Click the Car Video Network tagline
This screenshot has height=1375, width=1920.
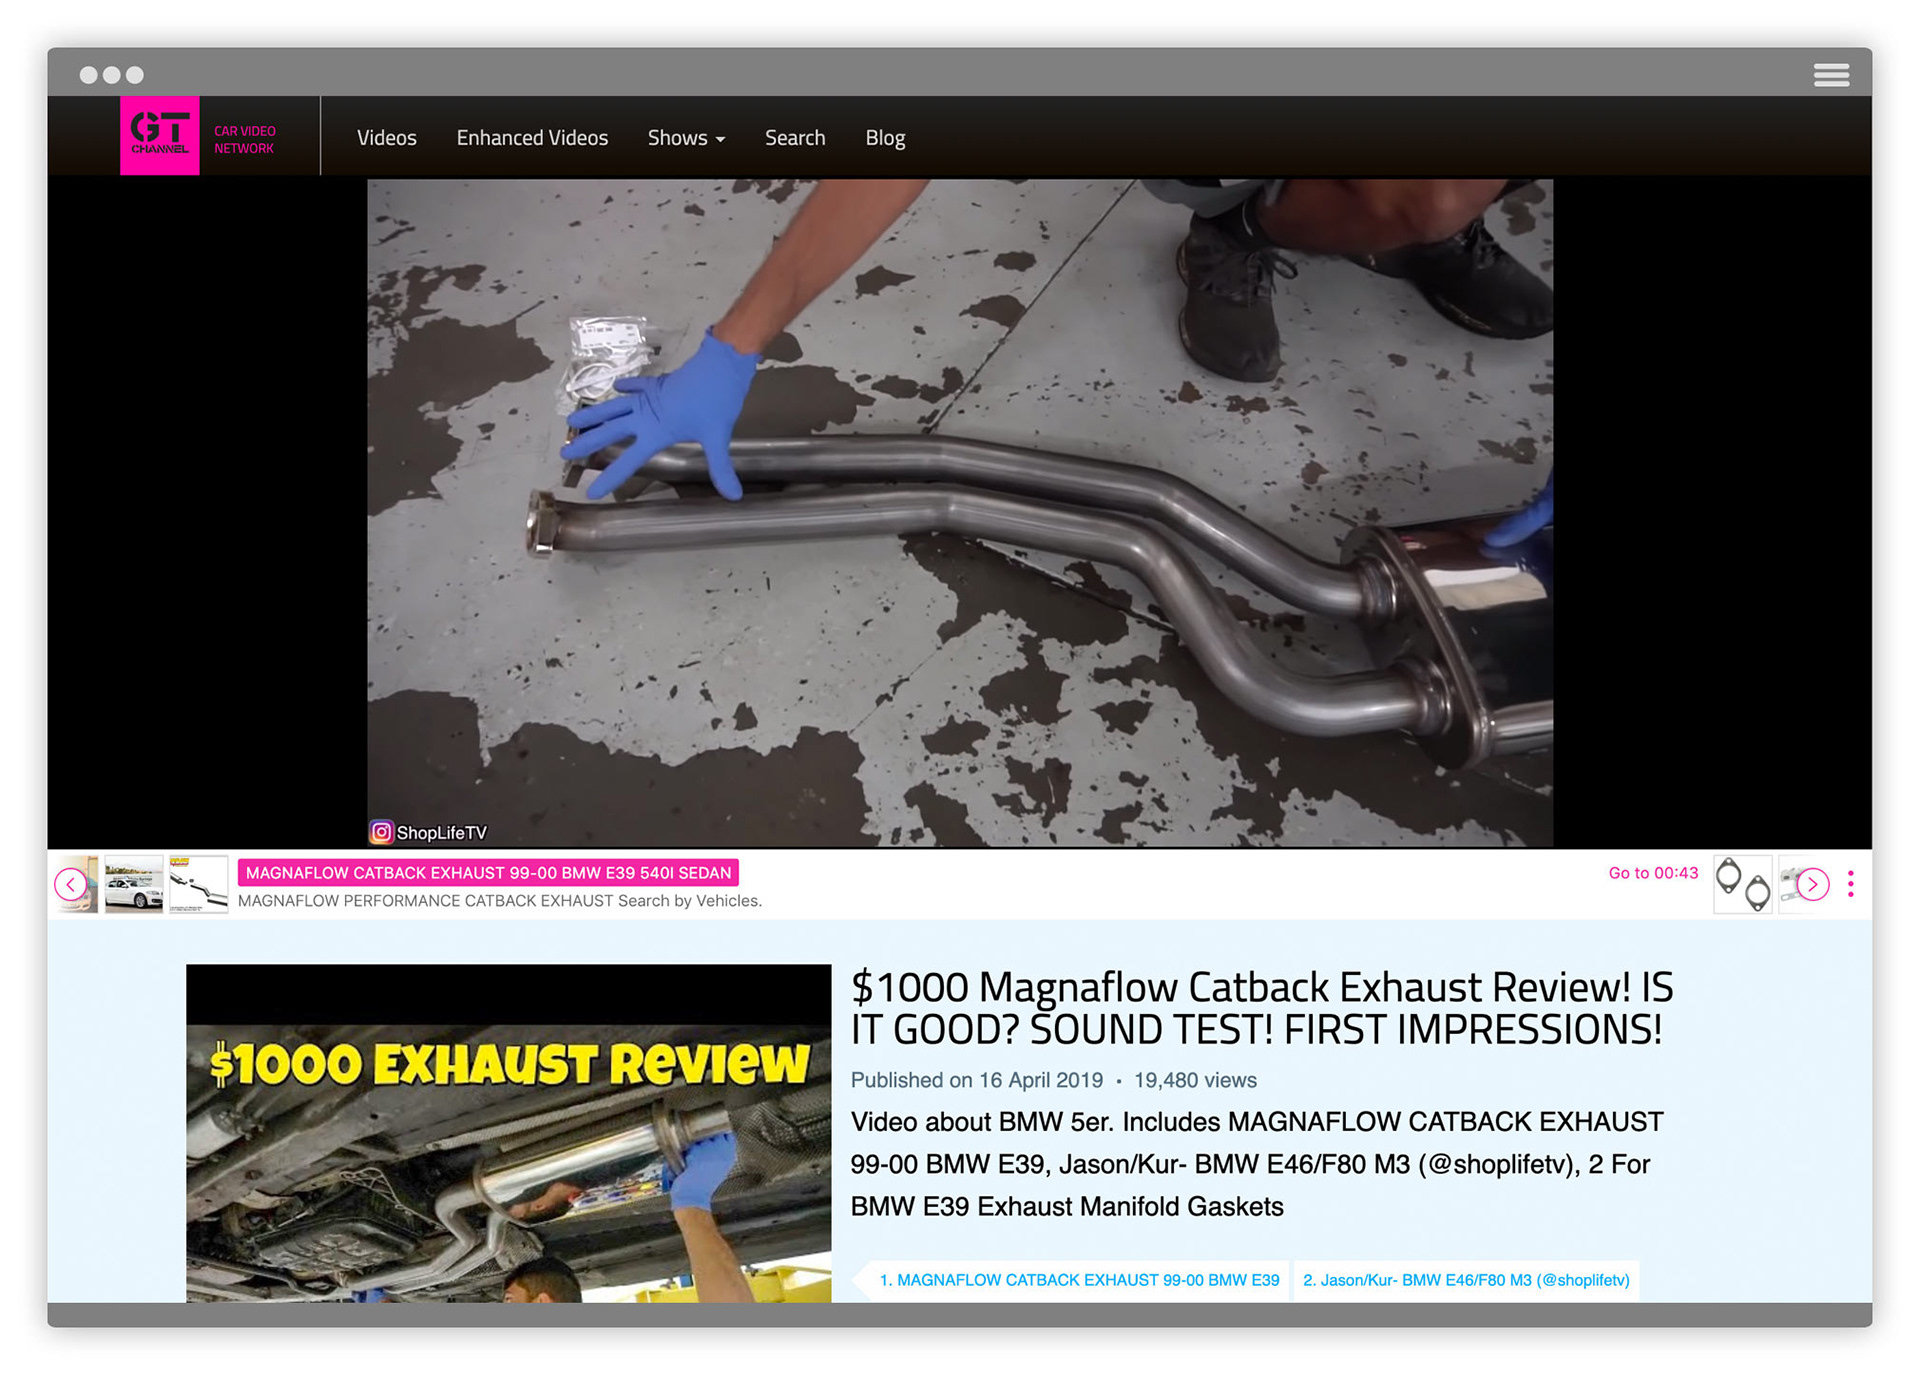(x=245, y=139)
